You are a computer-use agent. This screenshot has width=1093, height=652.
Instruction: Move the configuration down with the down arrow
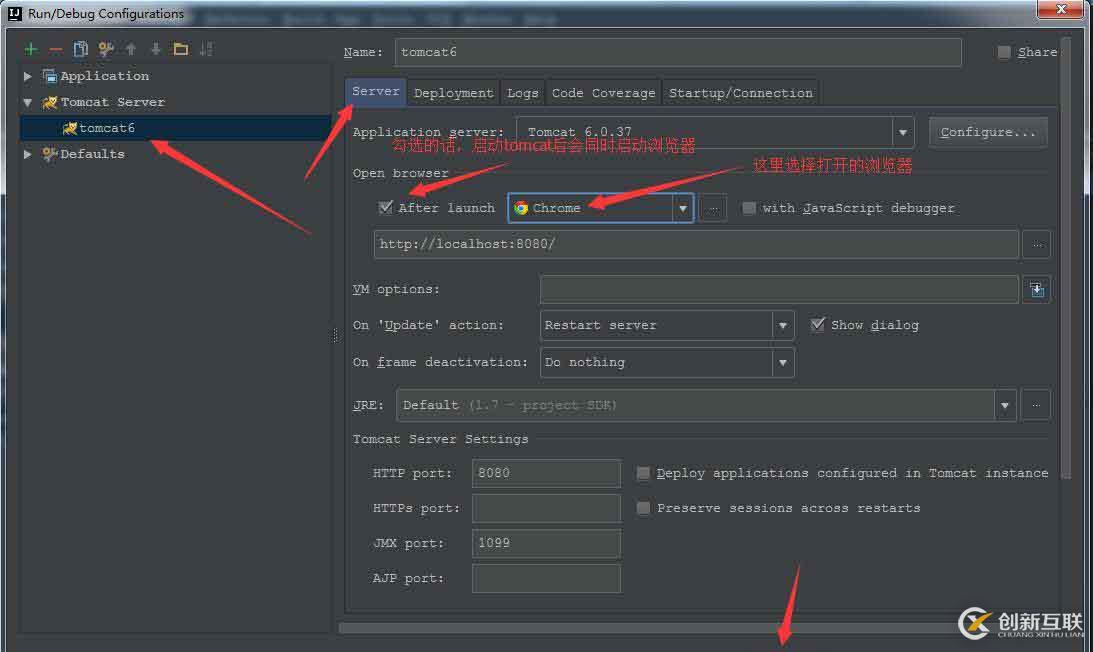pyautogui.click(x=155, y=49)
